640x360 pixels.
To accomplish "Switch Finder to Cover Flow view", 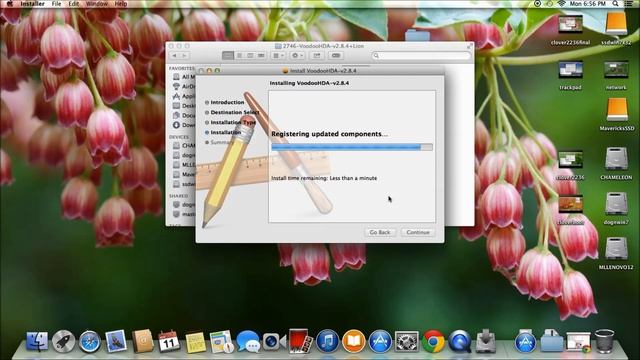I will 261,55.
